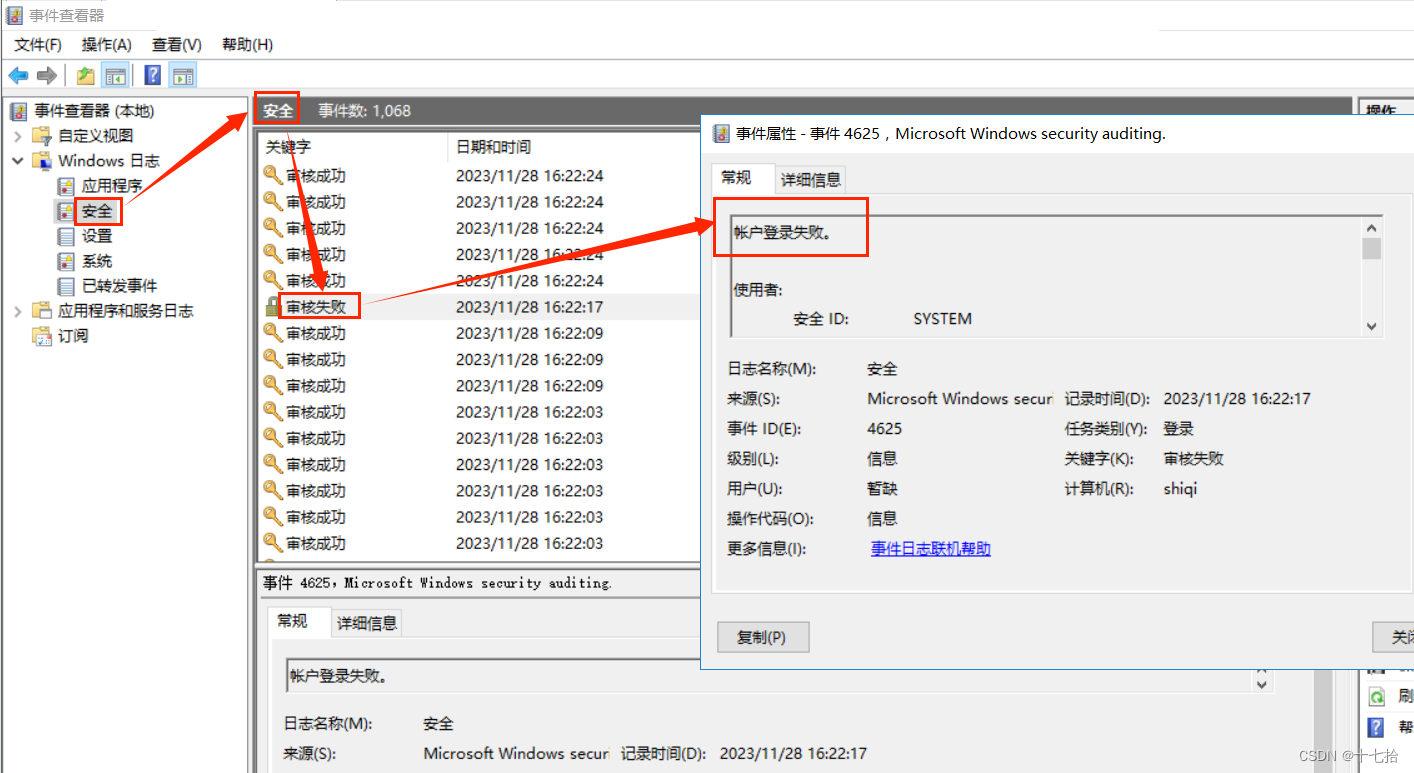Open a saved log via the folder icon
The image size is (1414, 773).
coord(85,74)
